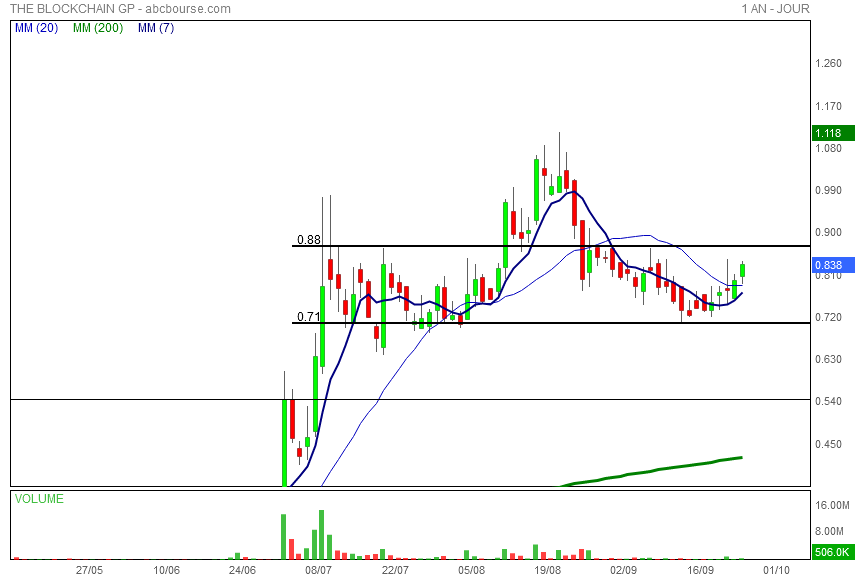
Task: Click the 16.00M volume axis value
Action: click(x=832, y=505)
